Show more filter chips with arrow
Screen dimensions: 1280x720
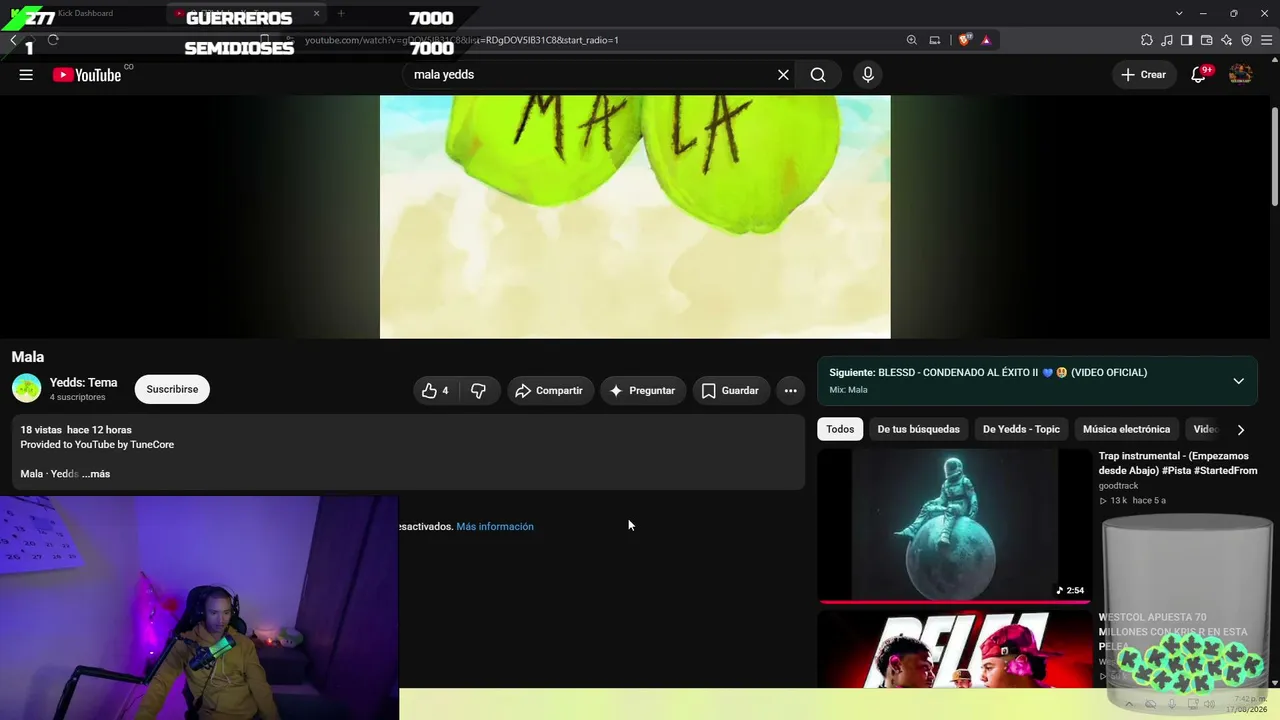click(1241, 430)
